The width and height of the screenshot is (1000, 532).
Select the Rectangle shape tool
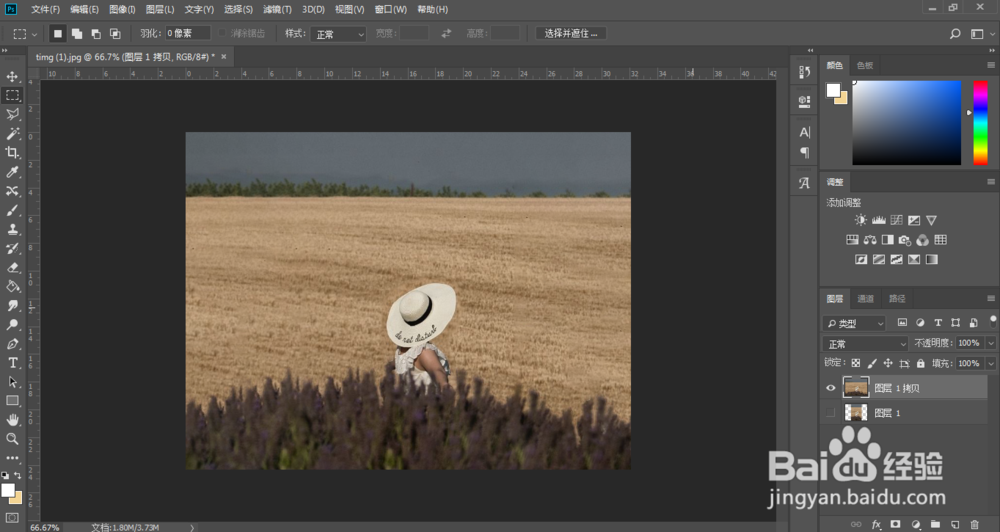(12, 401)
